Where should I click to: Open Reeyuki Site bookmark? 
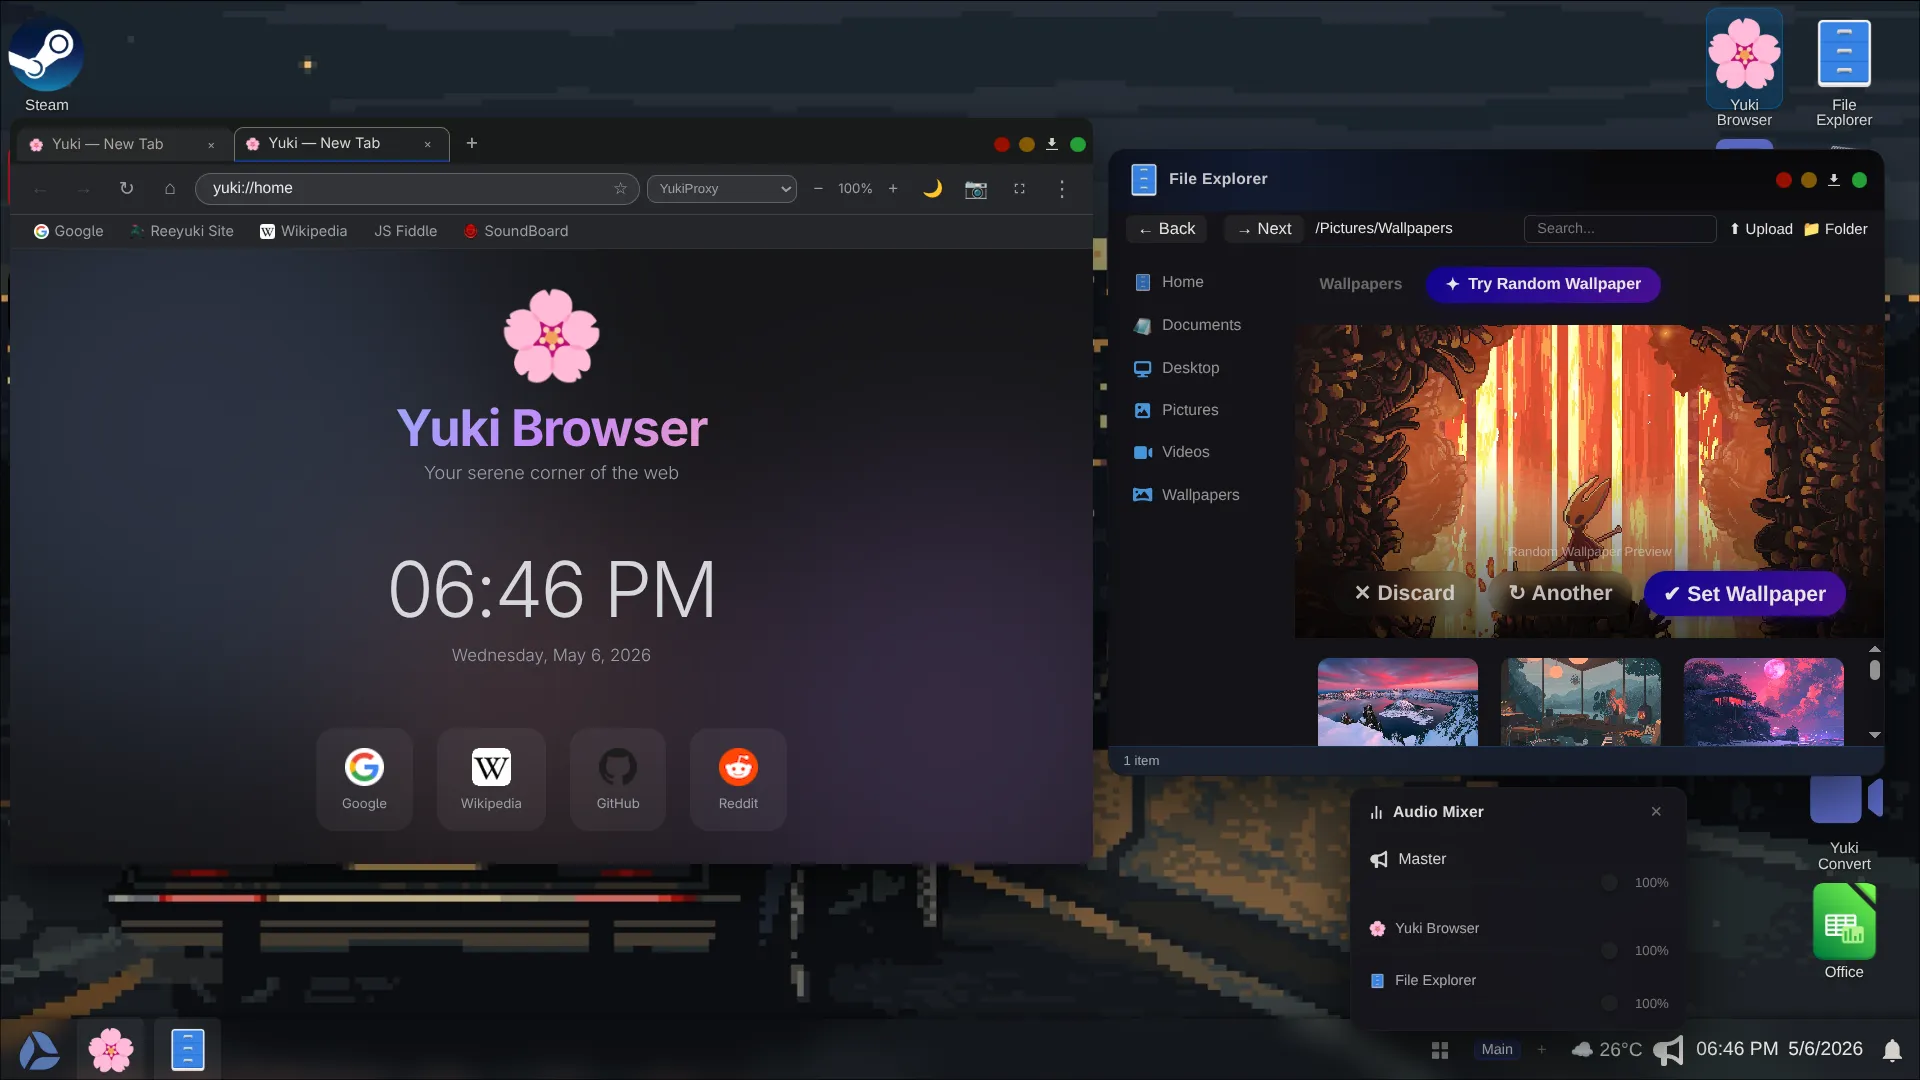tap(182, 231)
